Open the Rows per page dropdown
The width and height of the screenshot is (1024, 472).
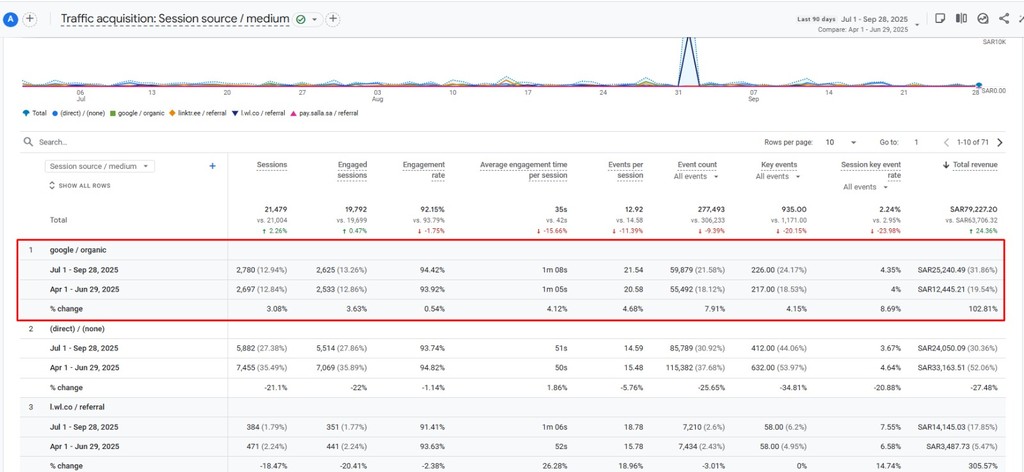[841, 142]
